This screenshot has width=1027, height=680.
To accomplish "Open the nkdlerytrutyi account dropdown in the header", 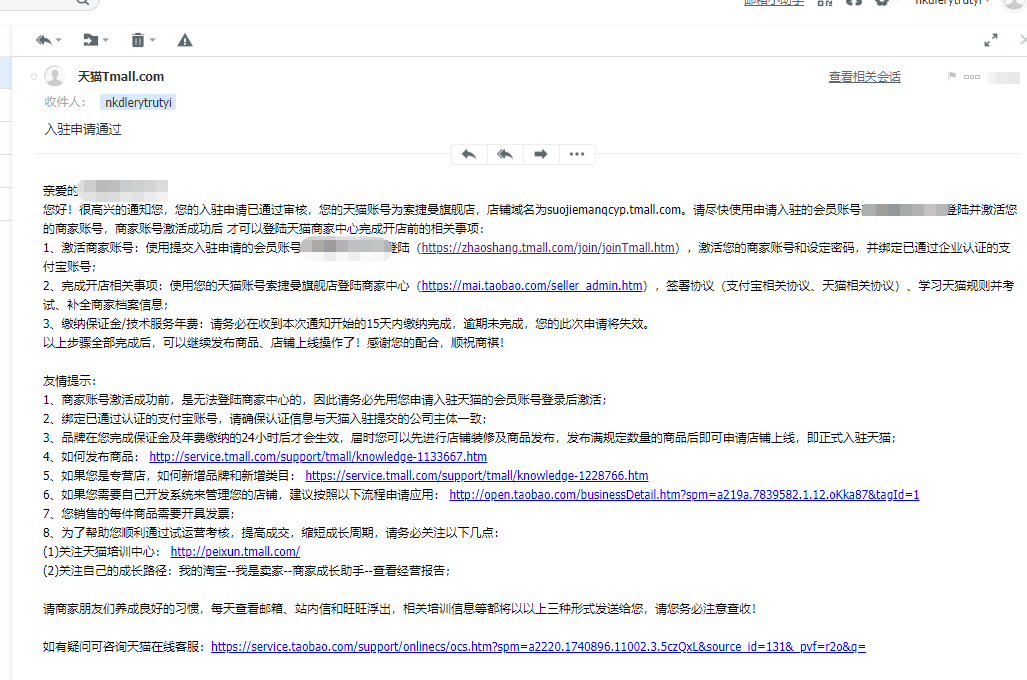I will point(952,2).
